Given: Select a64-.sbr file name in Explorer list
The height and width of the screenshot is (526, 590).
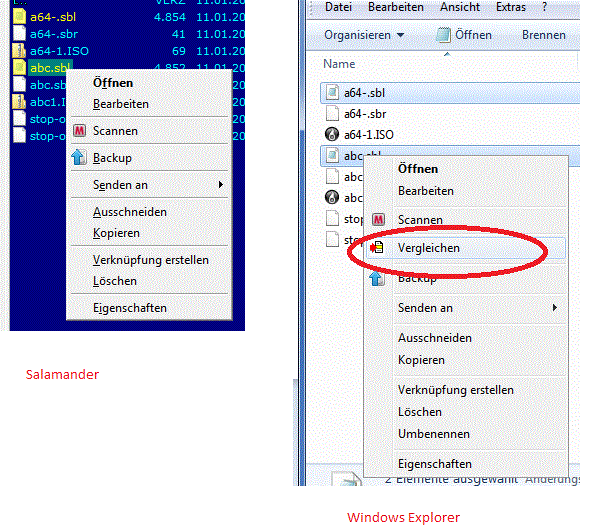Looking at the screenshot, I should pyautogui.click(x=365, y=114).
